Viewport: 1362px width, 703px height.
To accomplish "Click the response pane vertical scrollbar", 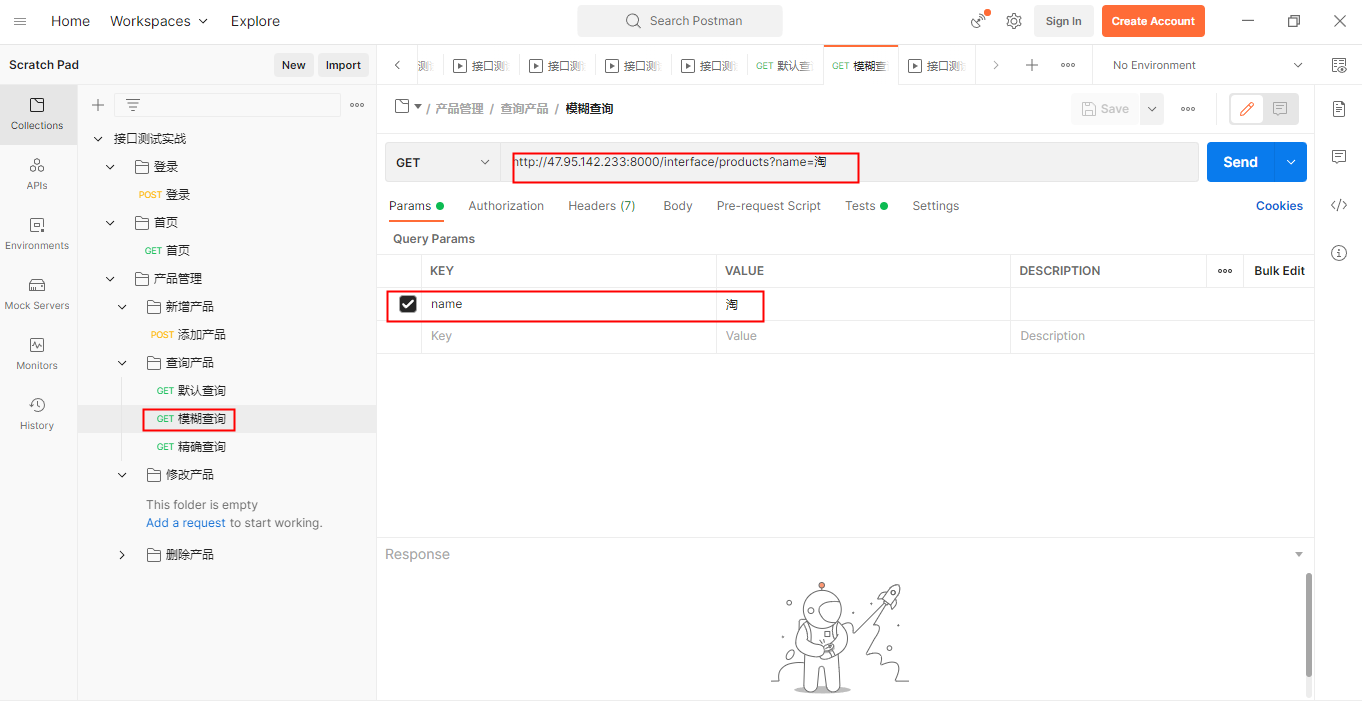I will [x=1308, y=625].
